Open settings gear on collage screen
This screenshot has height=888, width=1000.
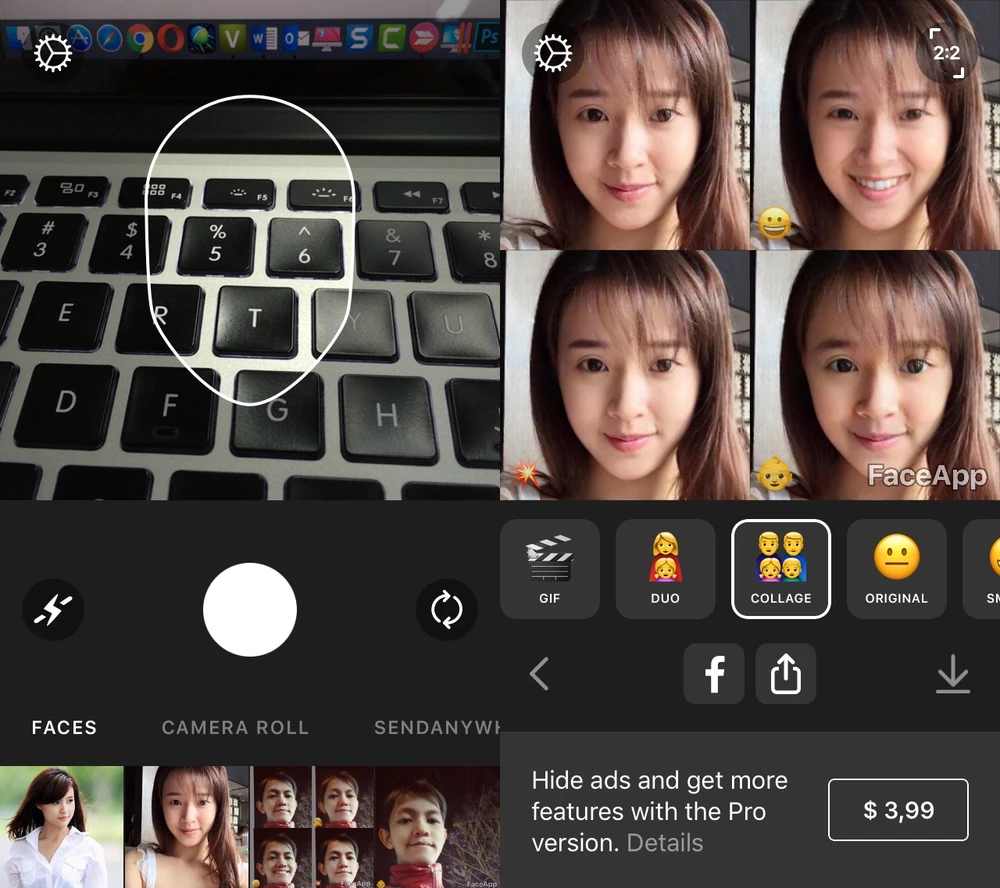553,54
